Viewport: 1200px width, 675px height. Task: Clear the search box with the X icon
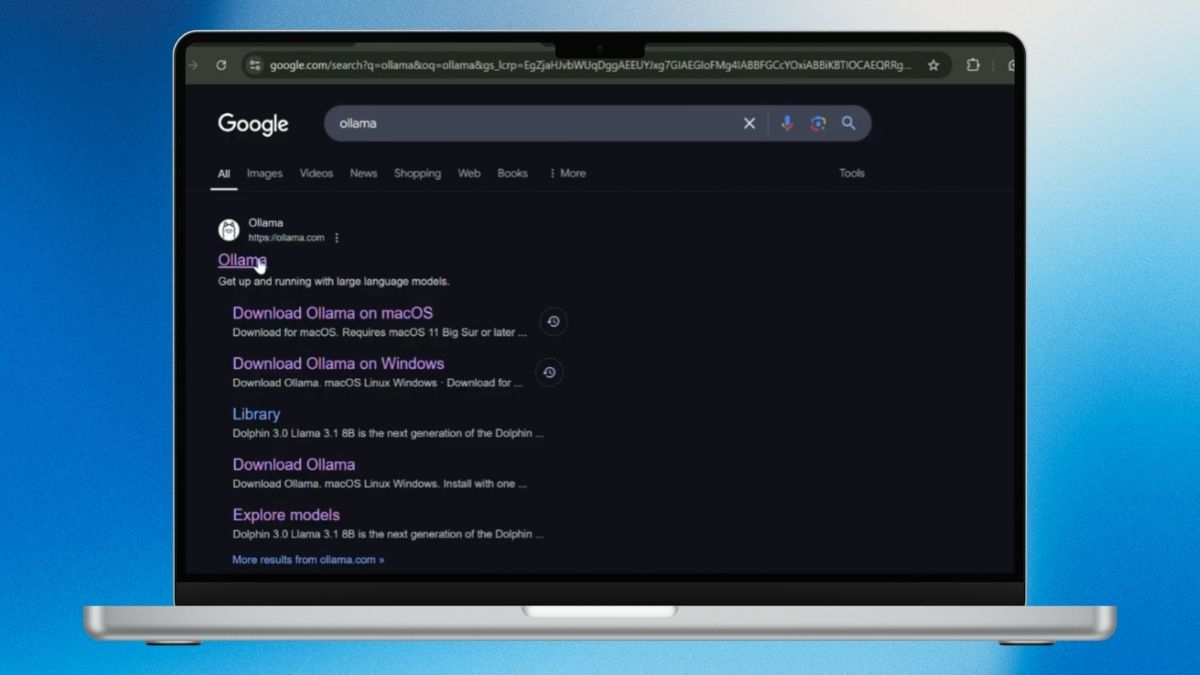[749, 123]
